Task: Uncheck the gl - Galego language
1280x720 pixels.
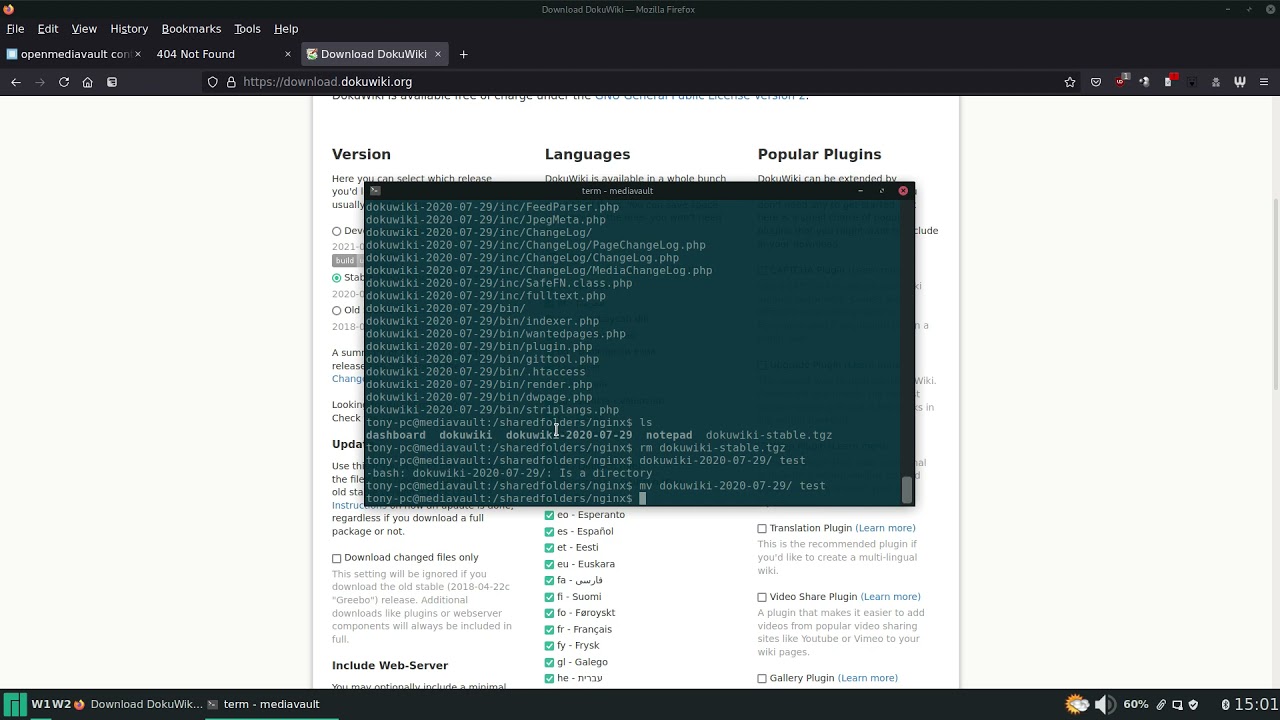Action: [549, 662]
